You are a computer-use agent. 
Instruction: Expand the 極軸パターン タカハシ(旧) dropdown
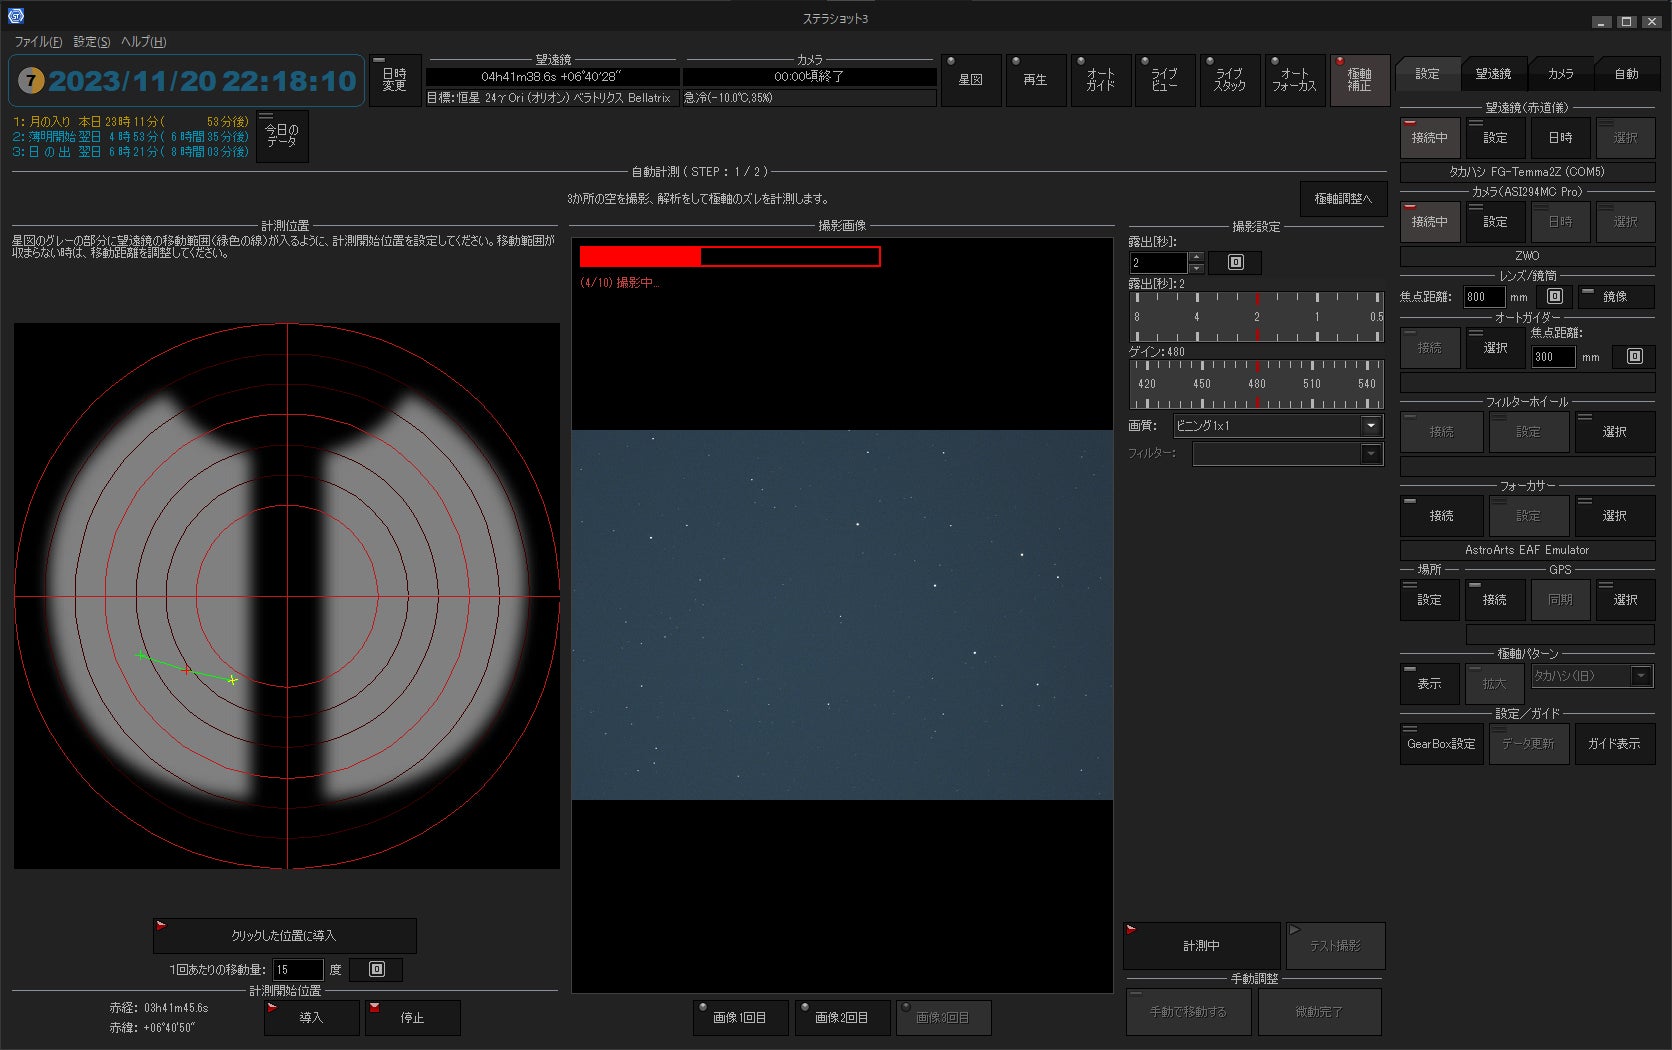[x=1640, y=676]
